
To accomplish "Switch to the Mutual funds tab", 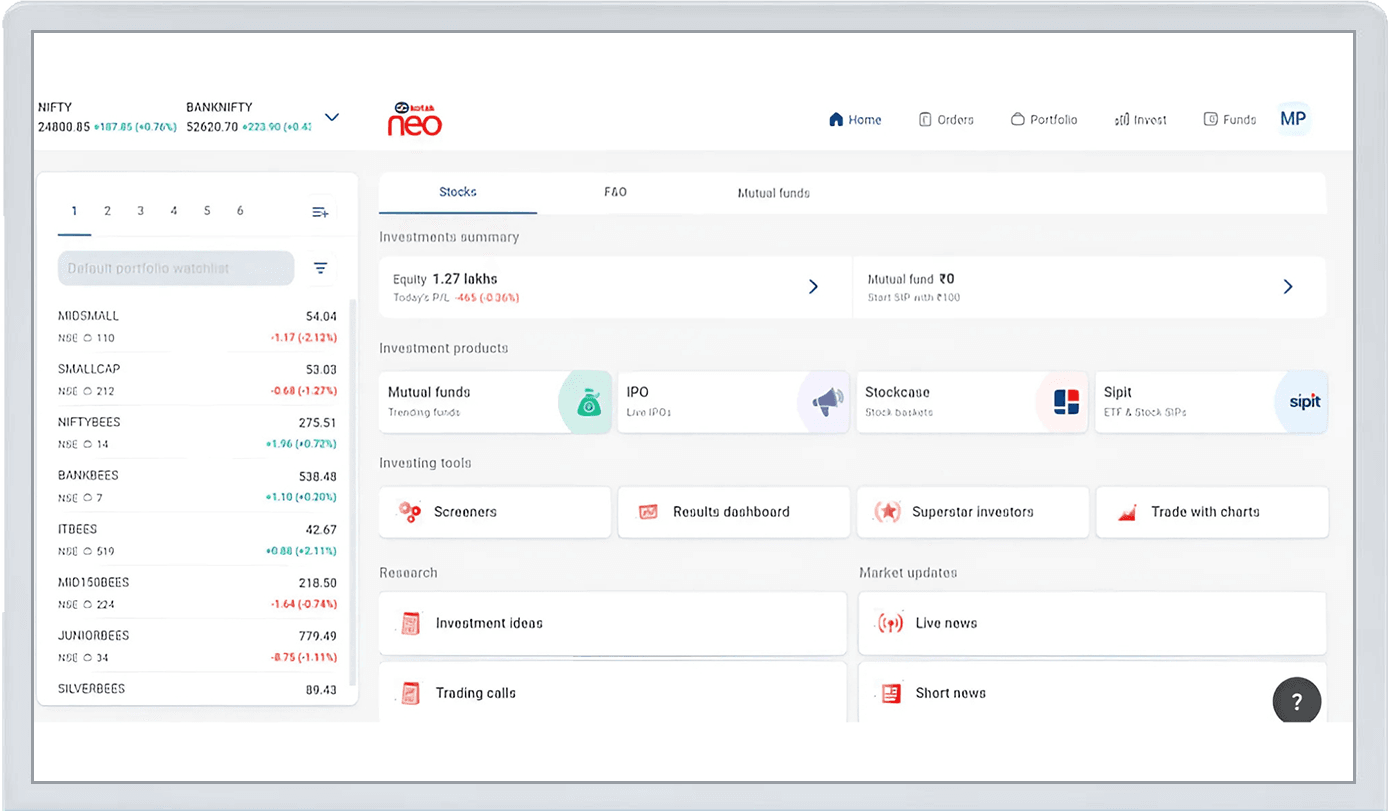I will click(773, 193).
